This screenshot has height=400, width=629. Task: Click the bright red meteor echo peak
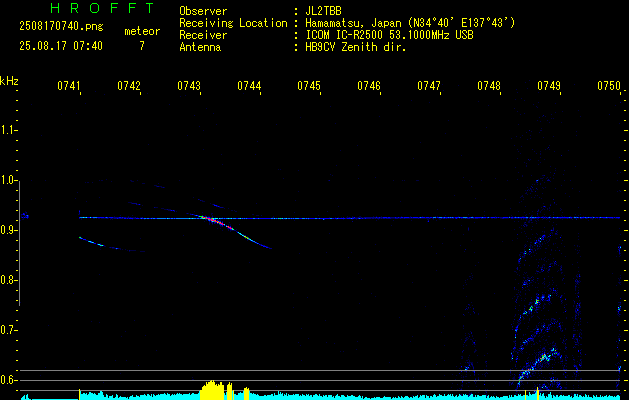coord(217,222)
